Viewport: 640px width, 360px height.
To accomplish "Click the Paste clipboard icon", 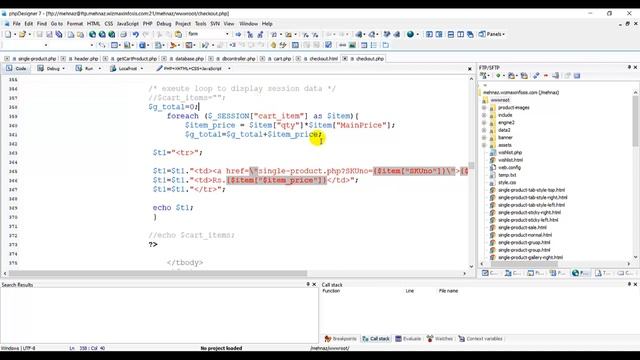I will click(178, 34).
